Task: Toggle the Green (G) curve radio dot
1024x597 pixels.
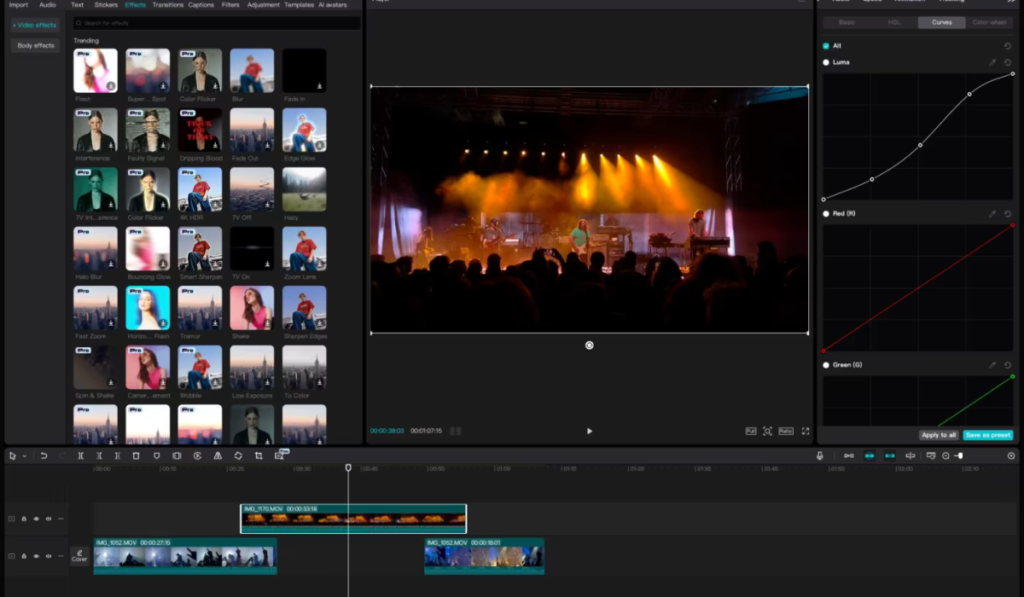Action: click(826, 365)
